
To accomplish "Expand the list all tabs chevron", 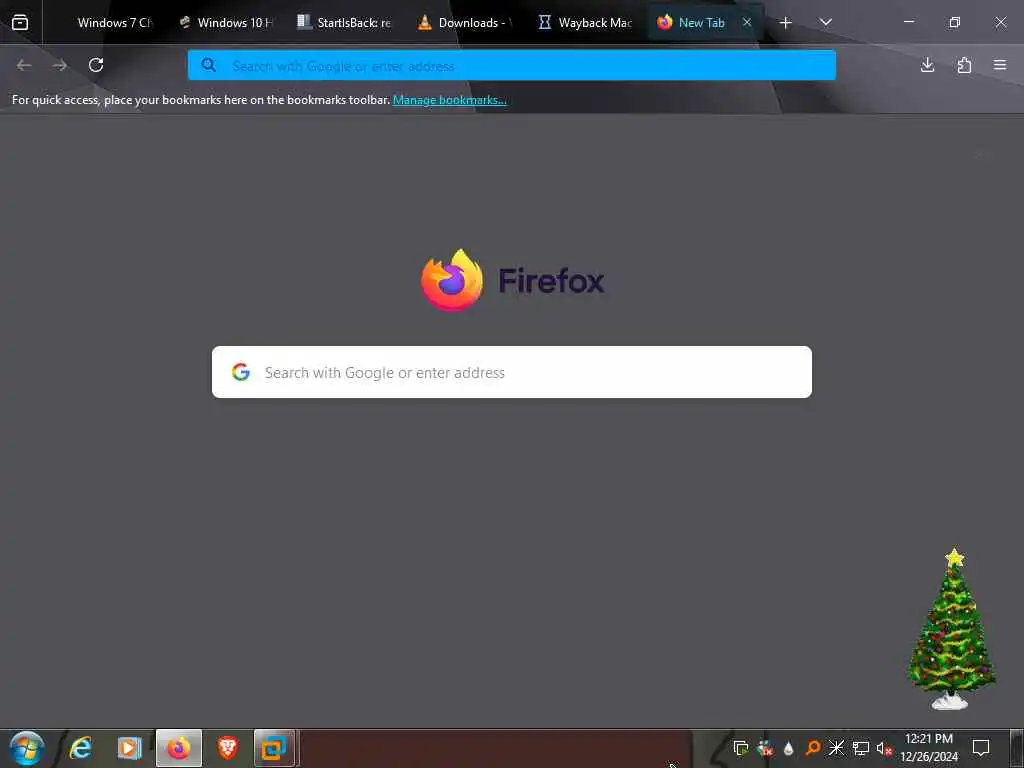I will click(825, 22).
